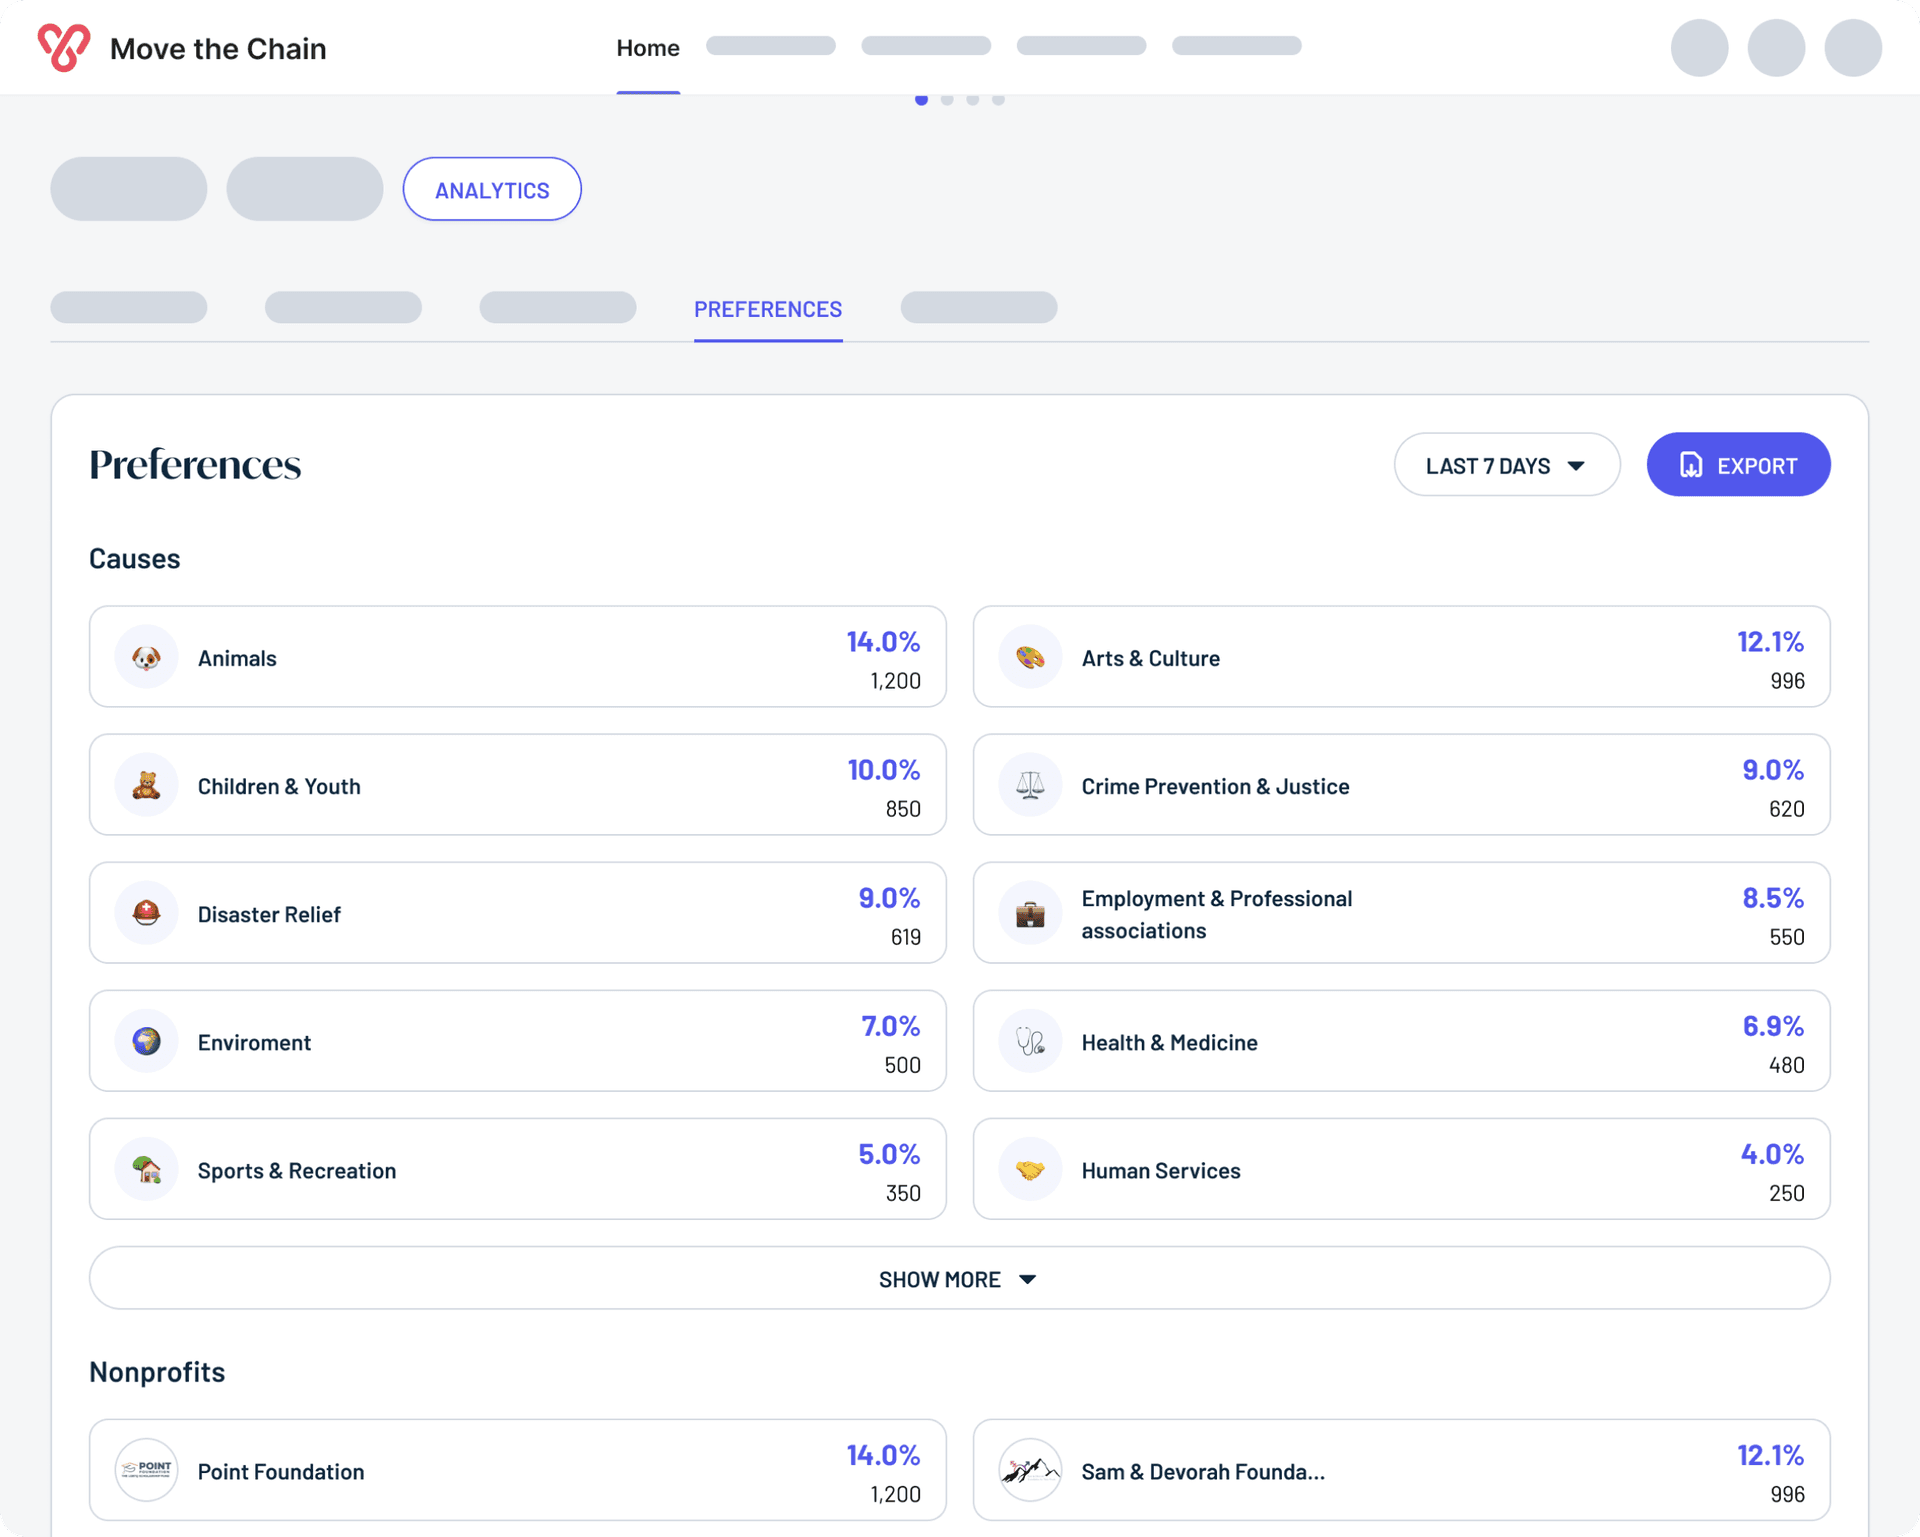The width and height of the screenshot is (1920, 1537).
Task: Click the Enviroment cause label
Action: [x=254, y=1042]
